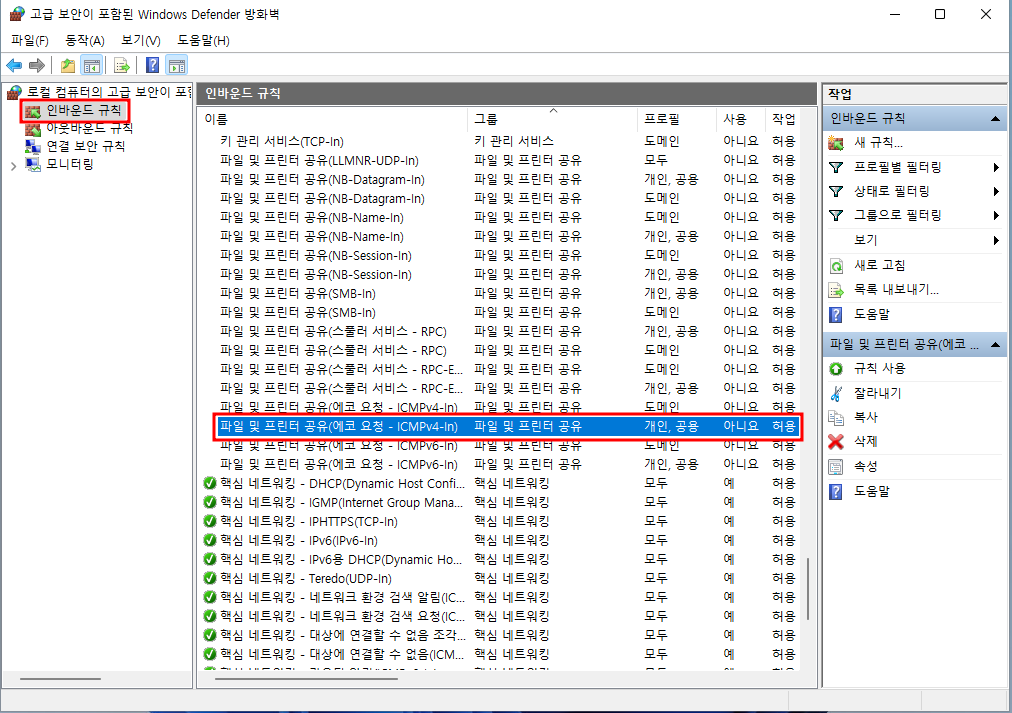Select 핵심 네트워킹 - 네트워크 환경 검색 알림 rule
The image size is (1012, 713).
pos(342,598)
